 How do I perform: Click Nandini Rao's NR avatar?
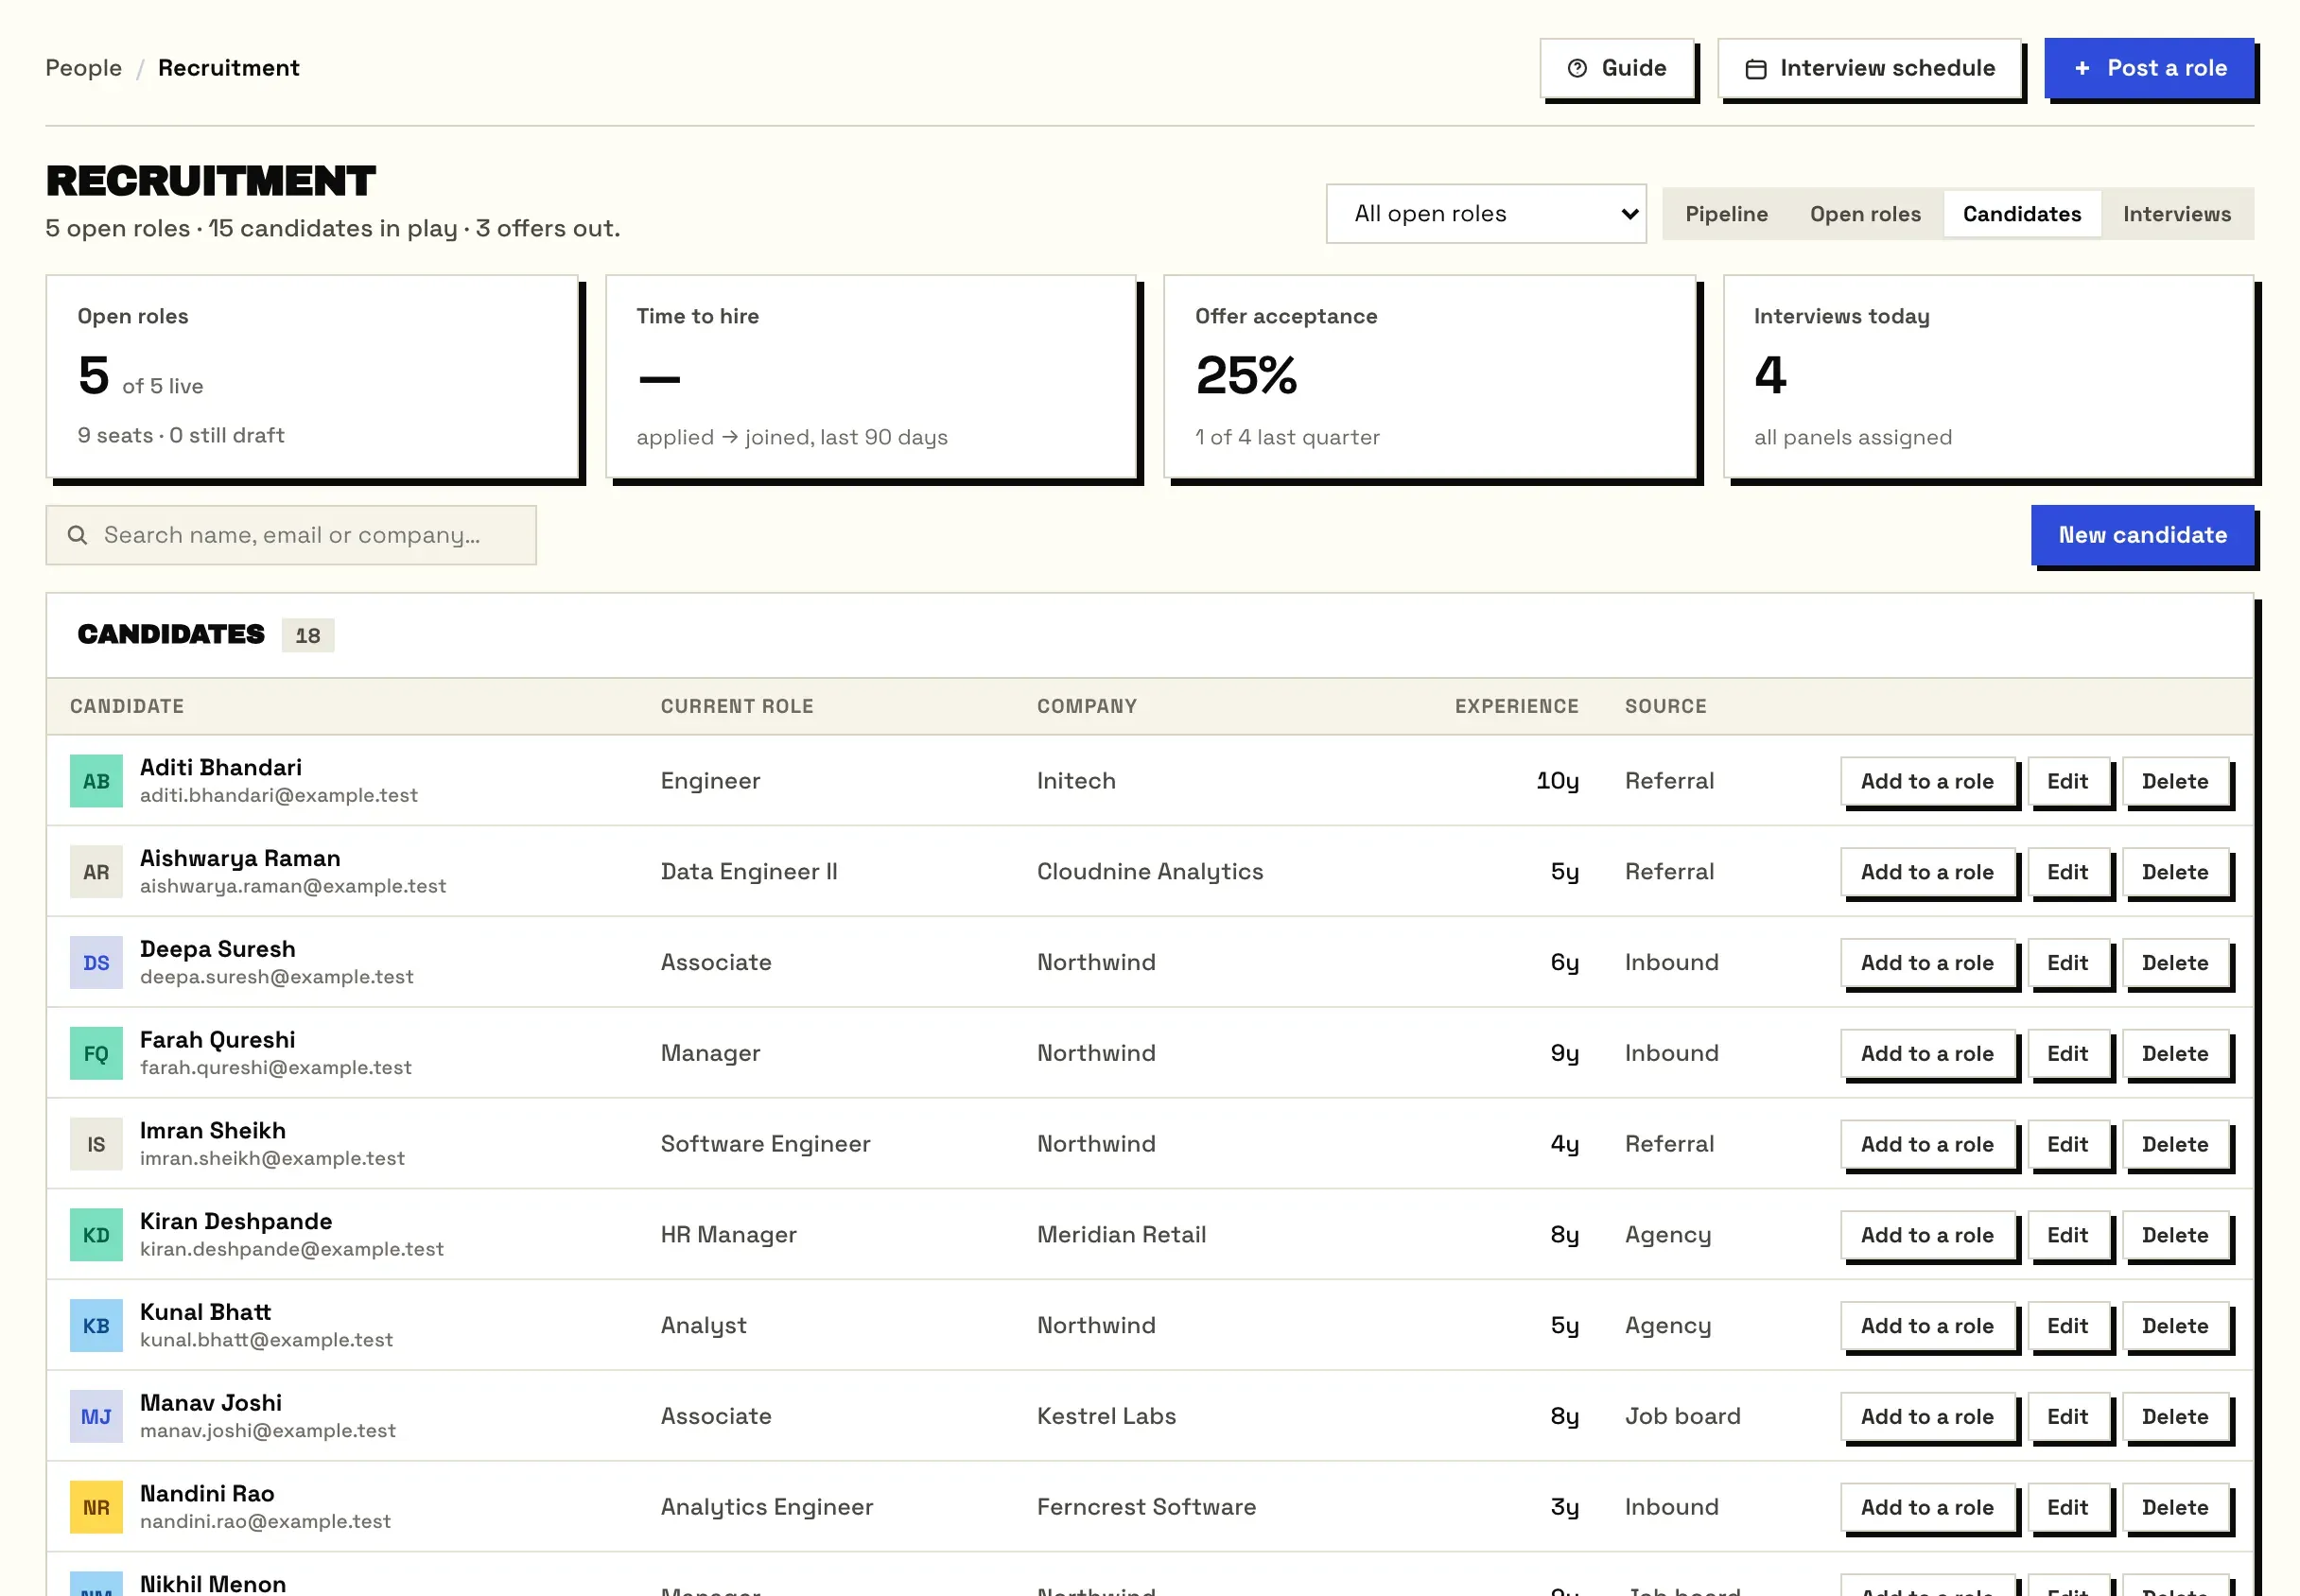(x=96, y=1508)
